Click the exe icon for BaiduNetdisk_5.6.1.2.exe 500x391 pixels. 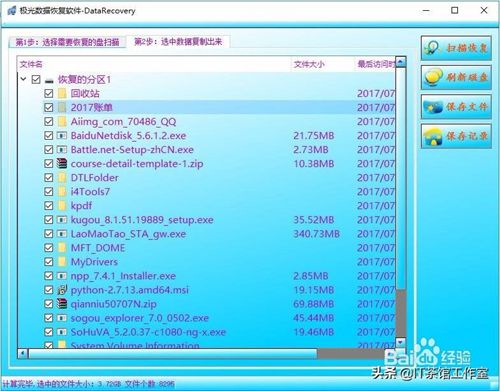[x=62, y=135]
